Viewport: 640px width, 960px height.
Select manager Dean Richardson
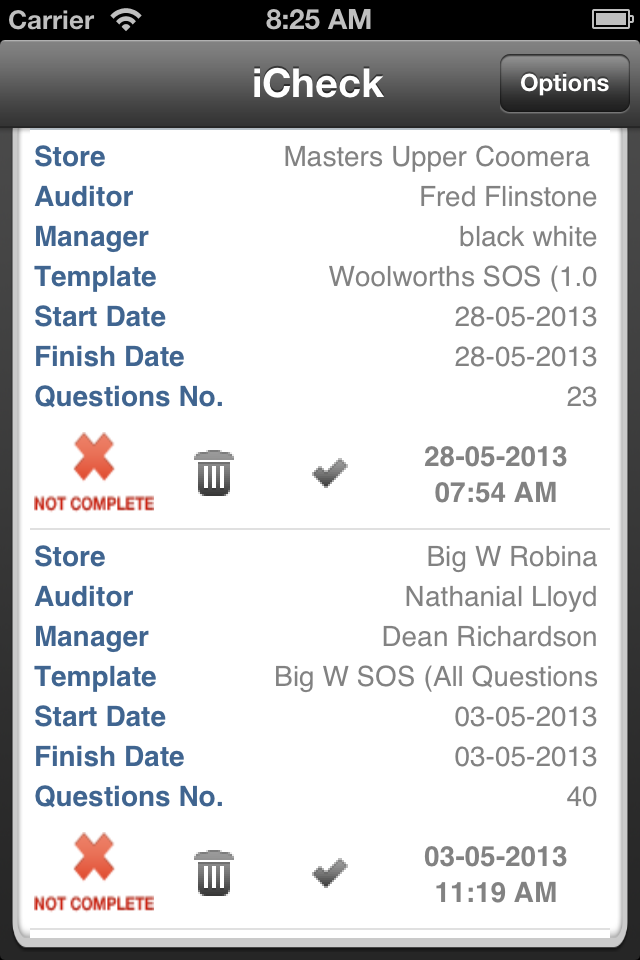[489, 637]
